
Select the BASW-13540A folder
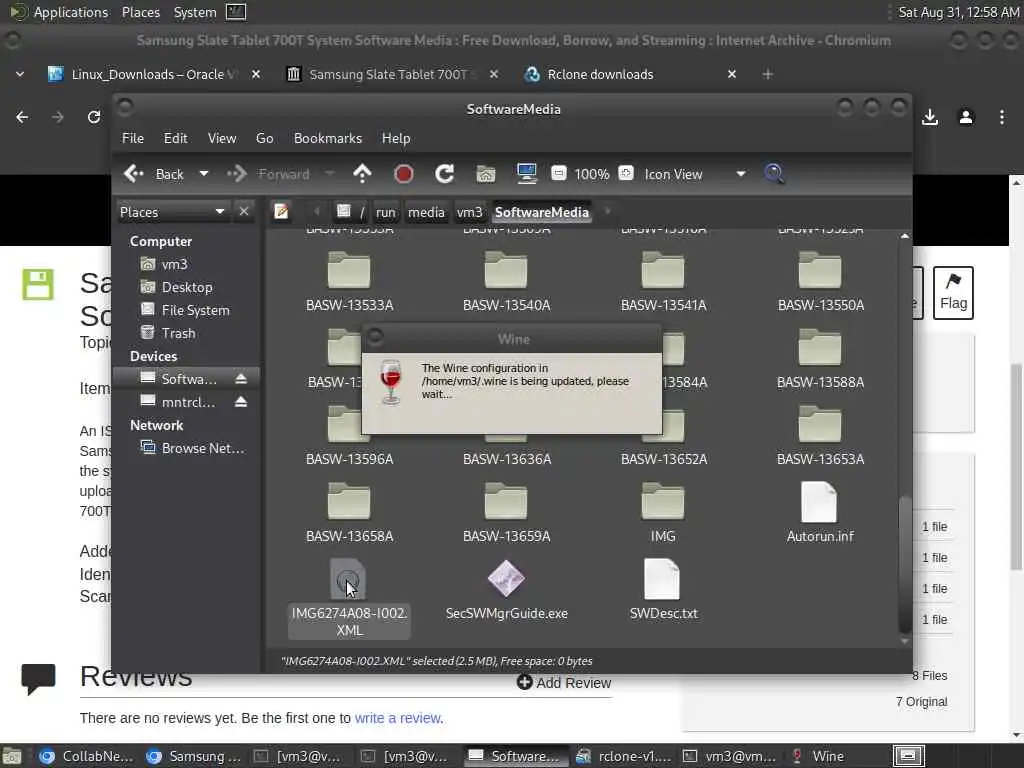(x=507, y=282)
